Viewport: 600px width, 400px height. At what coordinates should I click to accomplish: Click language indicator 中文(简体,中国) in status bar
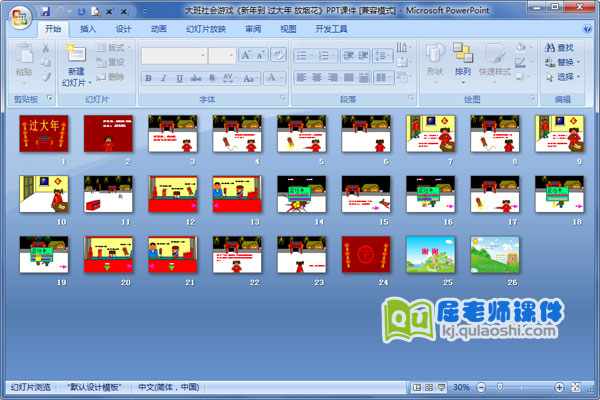point(166,387)
